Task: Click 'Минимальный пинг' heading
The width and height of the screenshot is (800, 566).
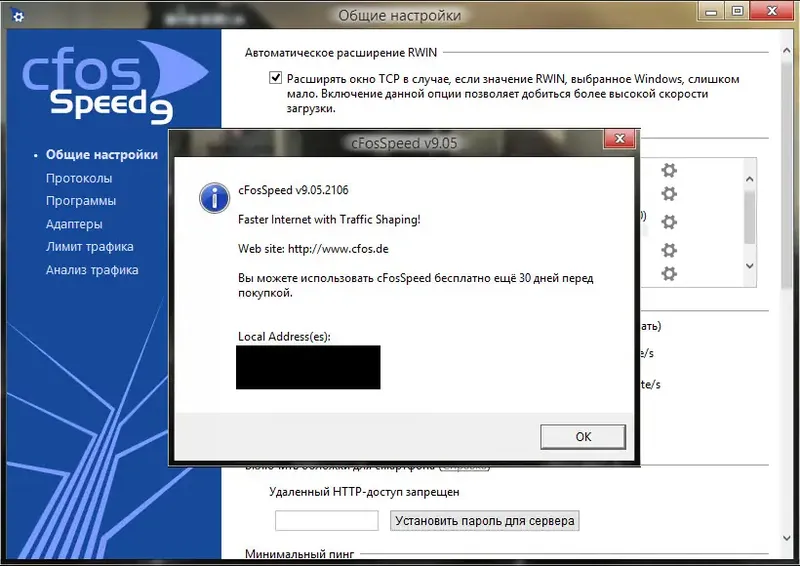Action: [x=299, y=554]
